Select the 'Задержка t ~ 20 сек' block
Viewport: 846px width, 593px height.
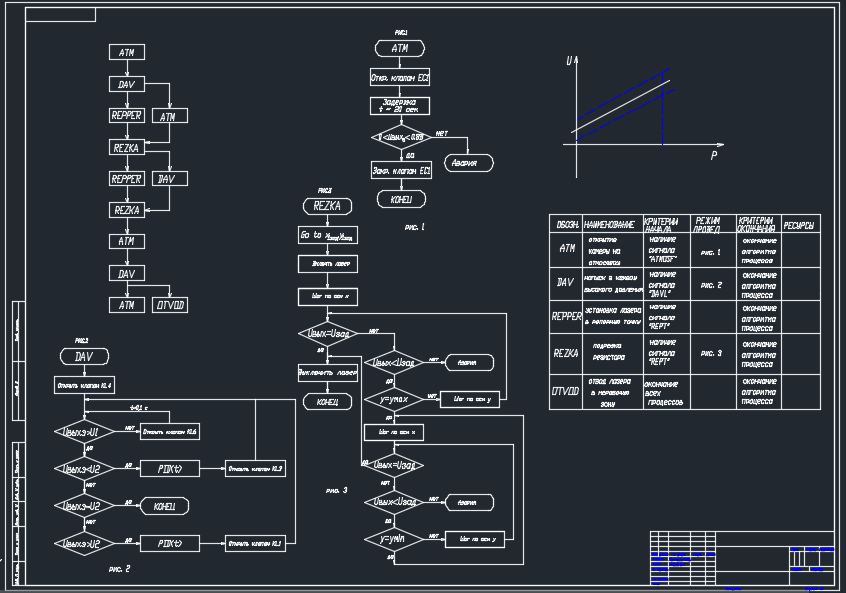(400, 106)
